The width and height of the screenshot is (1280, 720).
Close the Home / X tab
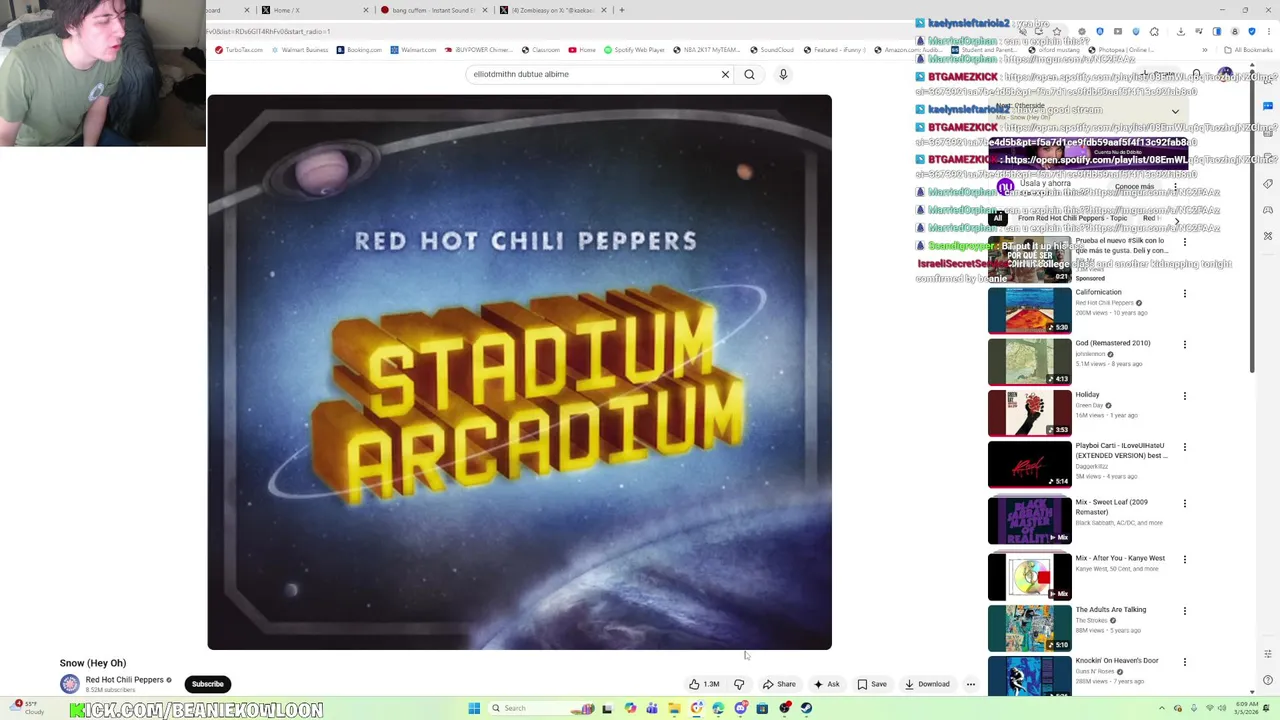[x=365, y=10]
